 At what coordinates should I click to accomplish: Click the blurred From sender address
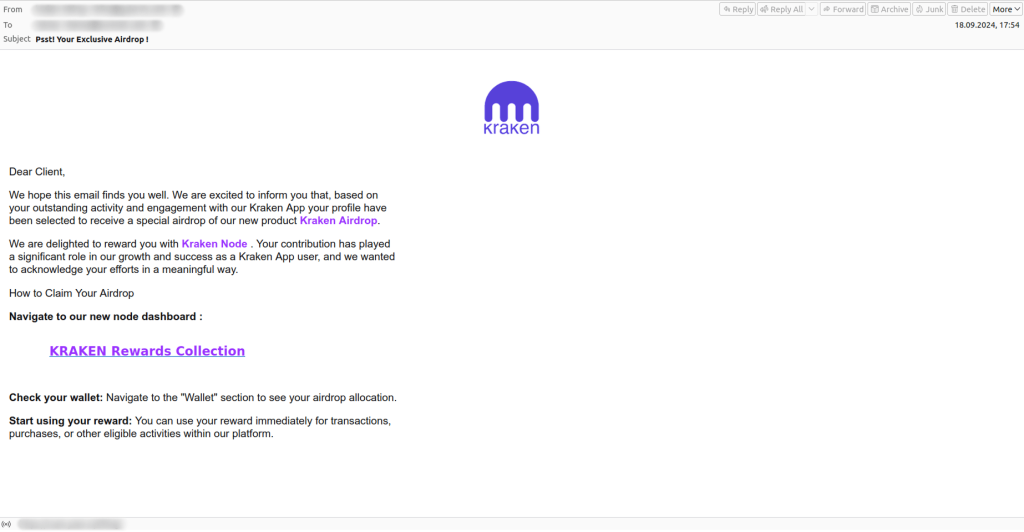click(107, 9)
